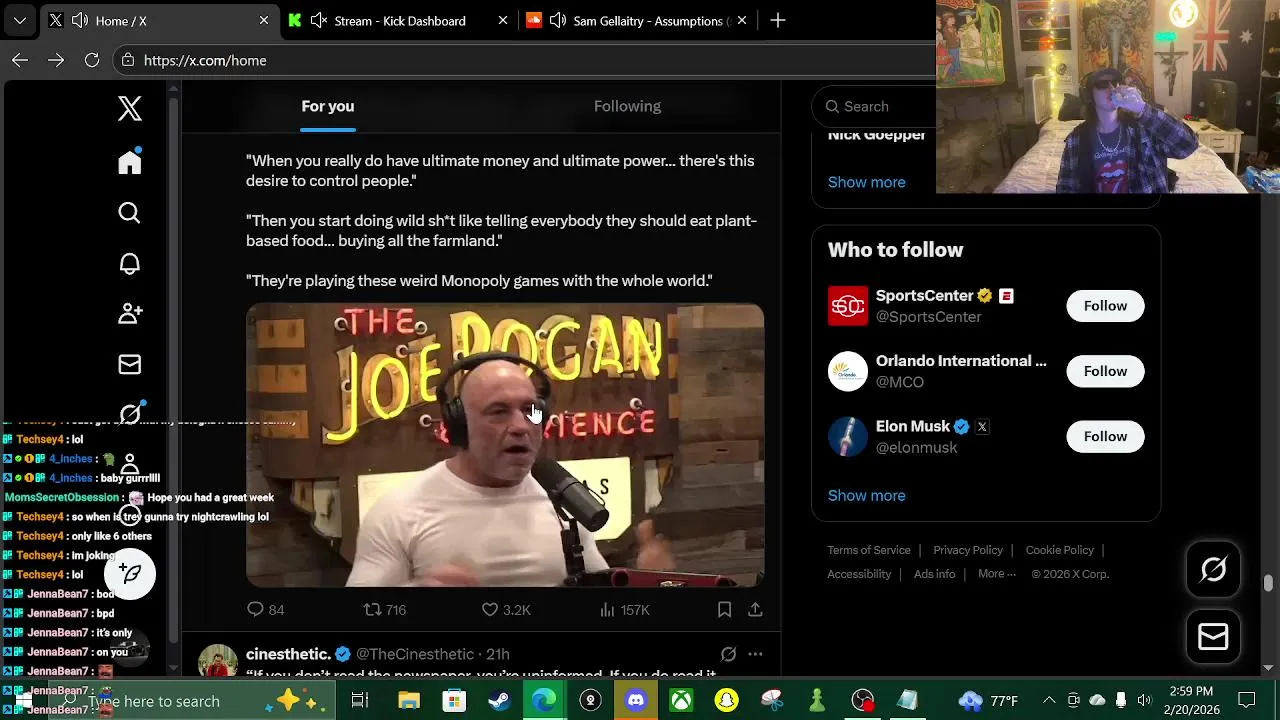Like the post with 3.2K likes
Viewport: 1280px width, 720px height.
point(506,609)
